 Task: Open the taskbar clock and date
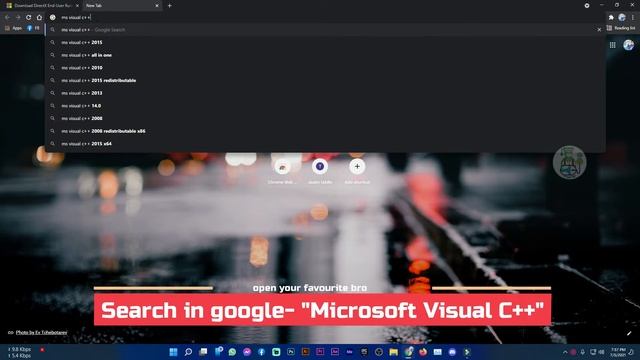click(618, 352)
